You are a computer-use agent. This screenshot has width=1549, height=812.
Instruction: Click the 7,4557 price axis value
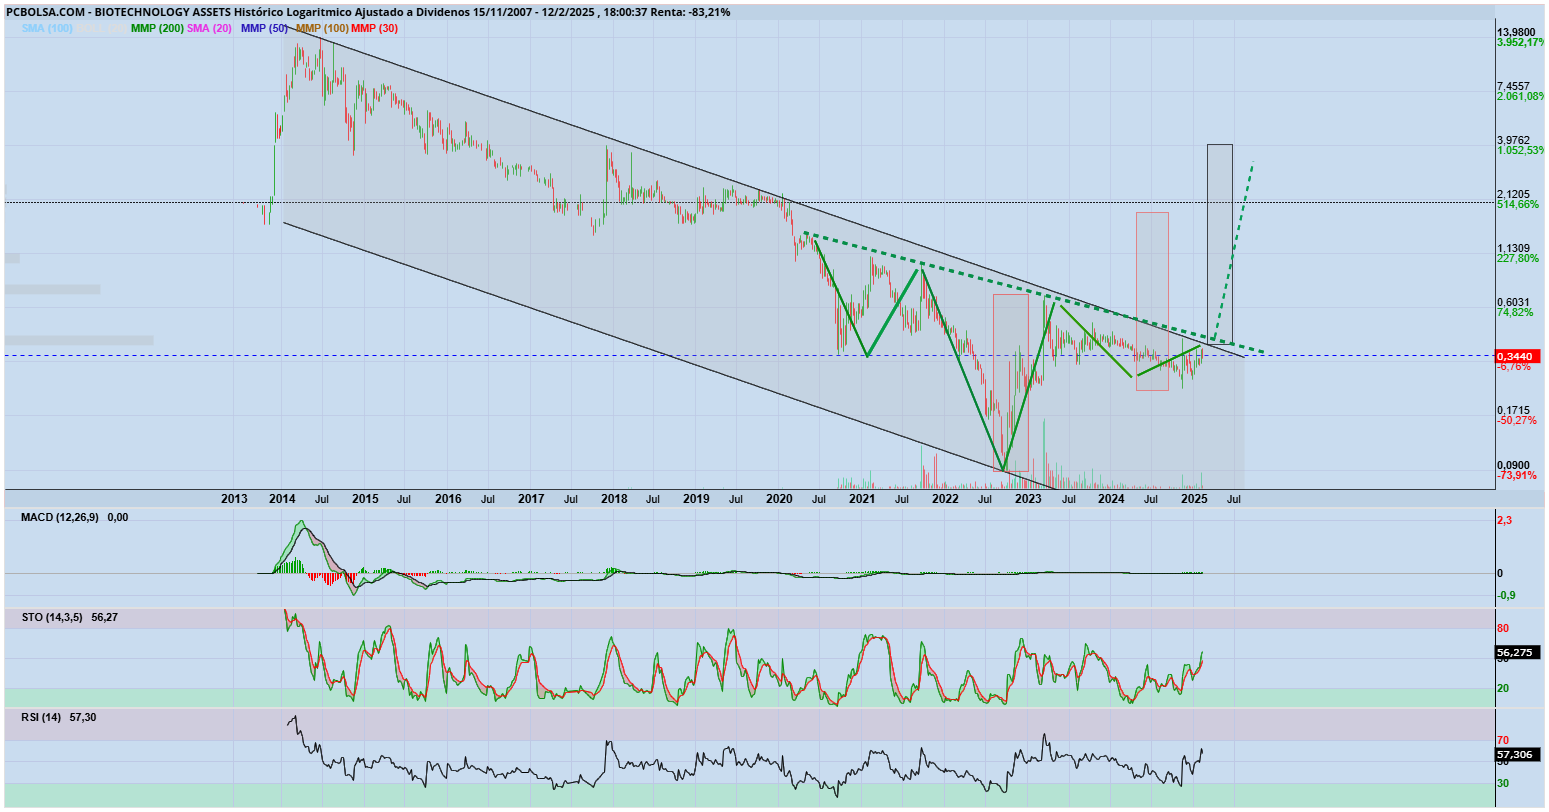pos(1515,86)
